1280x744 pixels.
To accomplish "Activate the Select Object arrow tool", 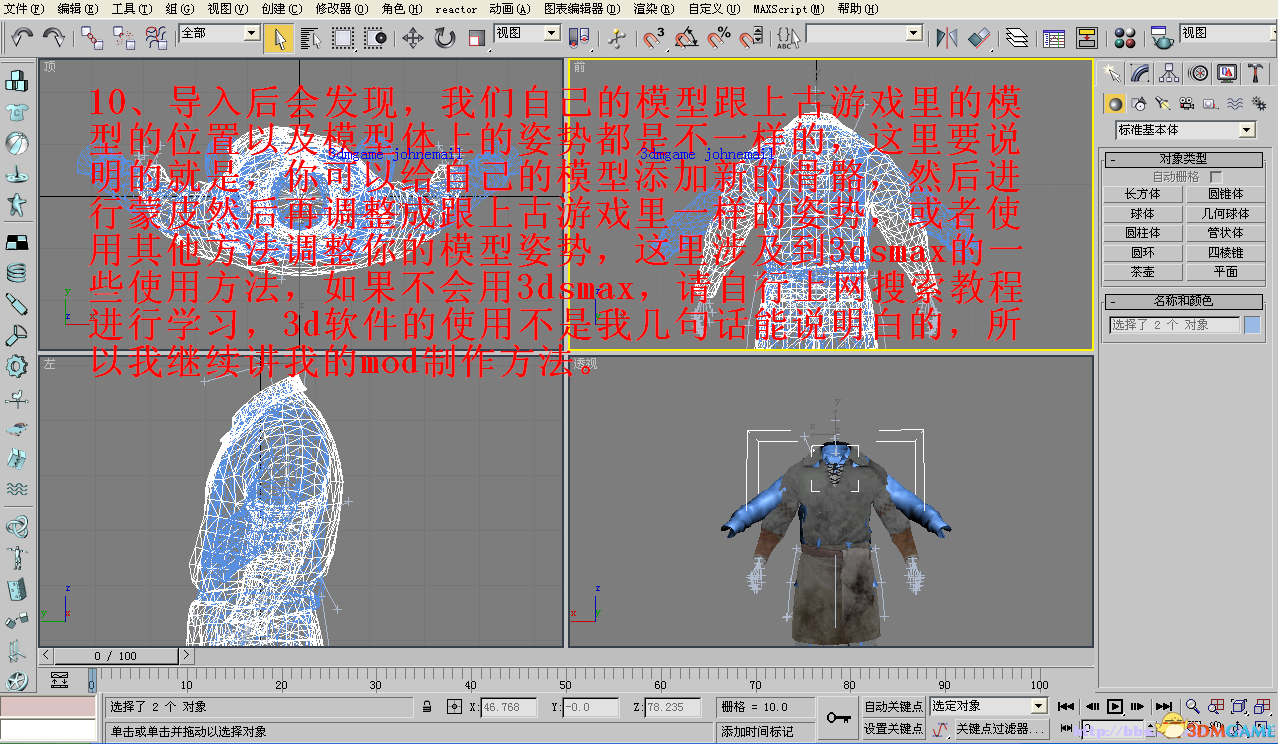I will pos(279,38).
